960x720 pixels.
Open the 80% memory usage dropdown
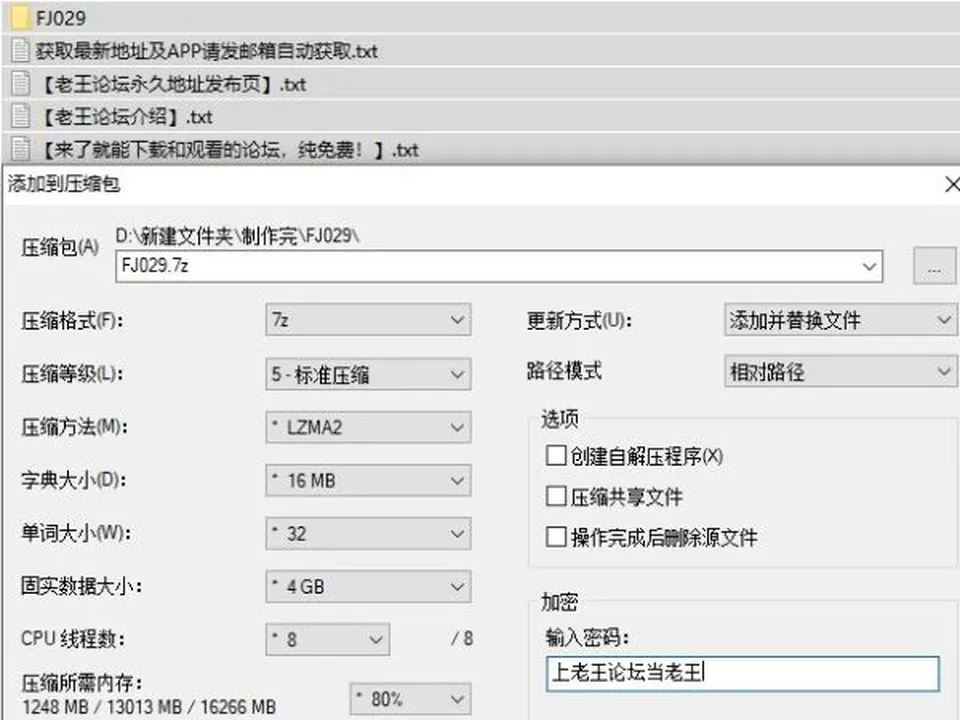[410, 699]
